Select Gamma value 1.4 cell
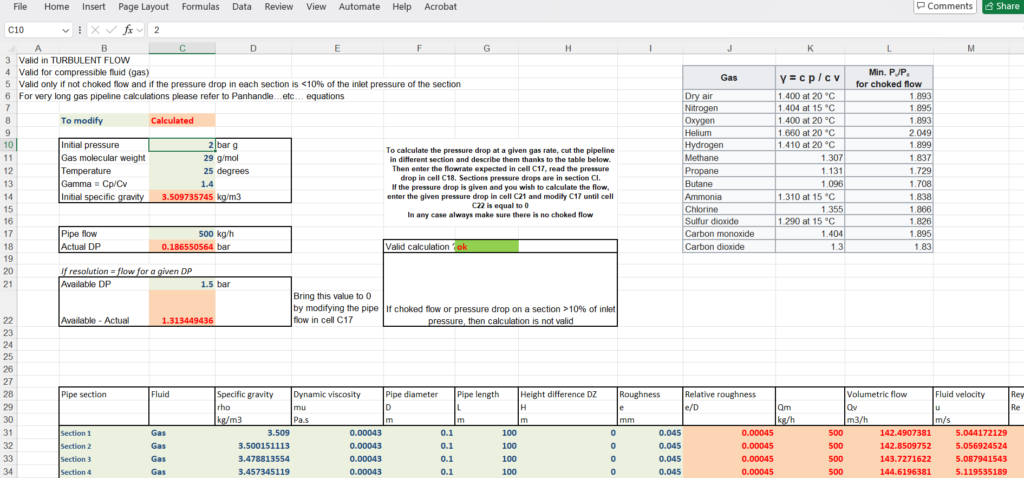 [182, 184]
